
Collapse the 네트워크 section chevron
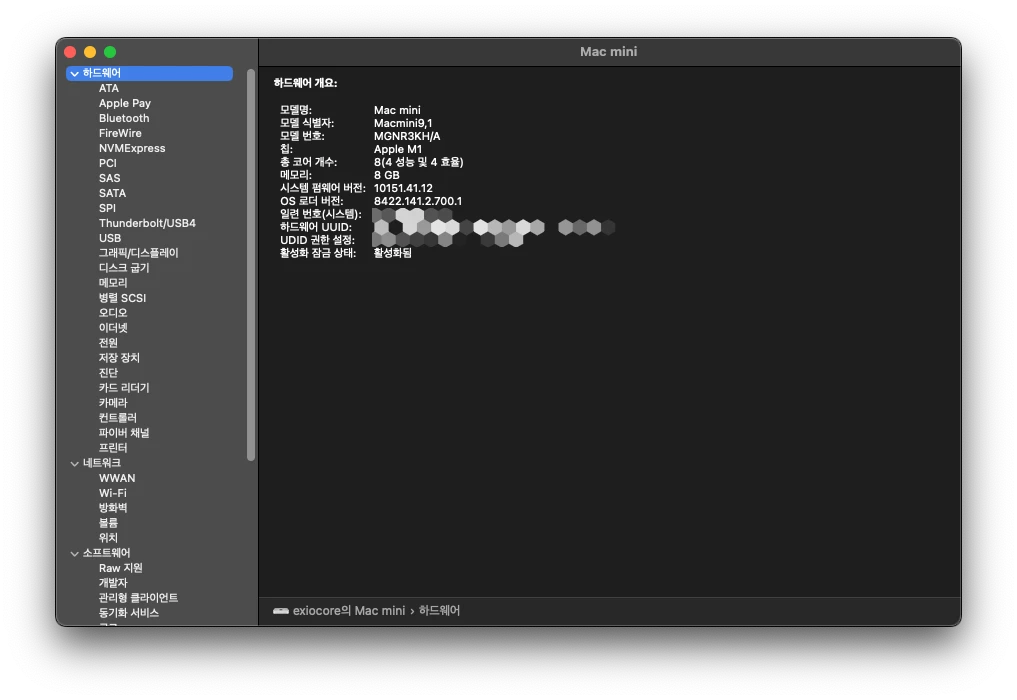click(x=75, y=463)
